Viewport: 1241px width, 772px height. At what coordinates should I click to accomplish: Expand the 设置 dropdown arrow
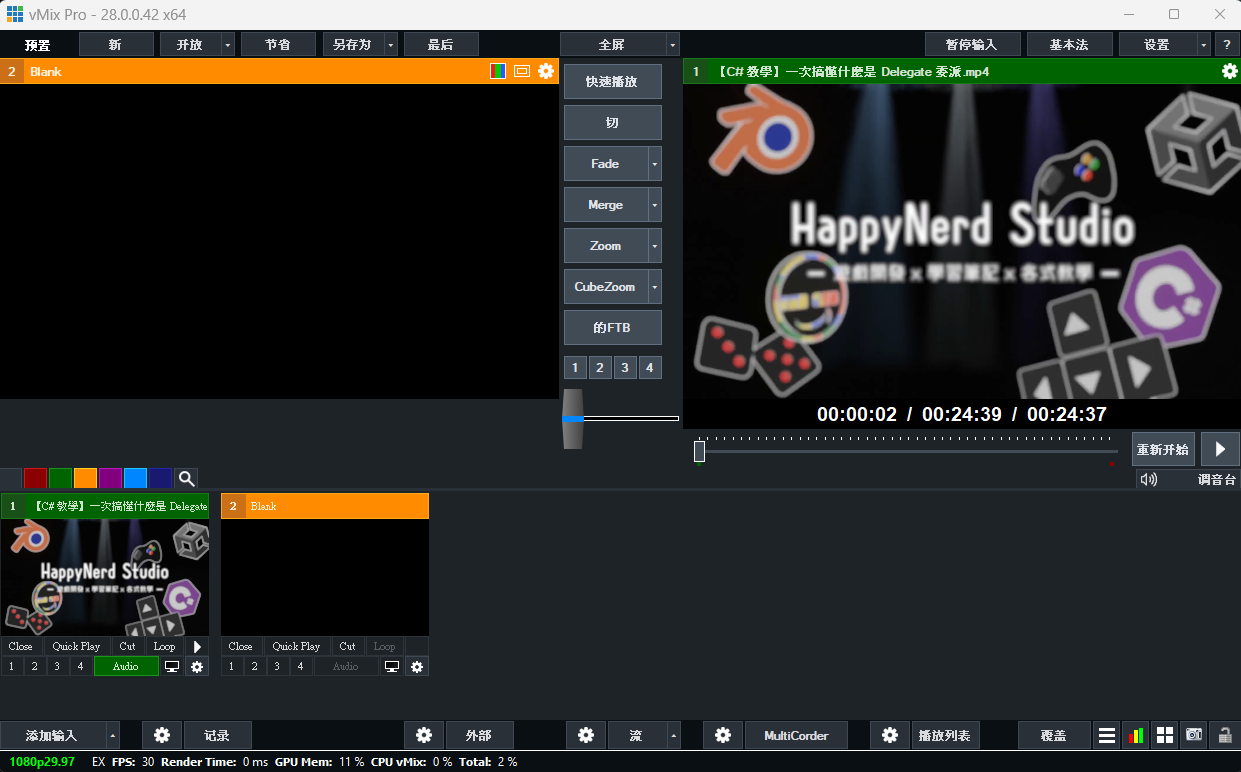1204,44
